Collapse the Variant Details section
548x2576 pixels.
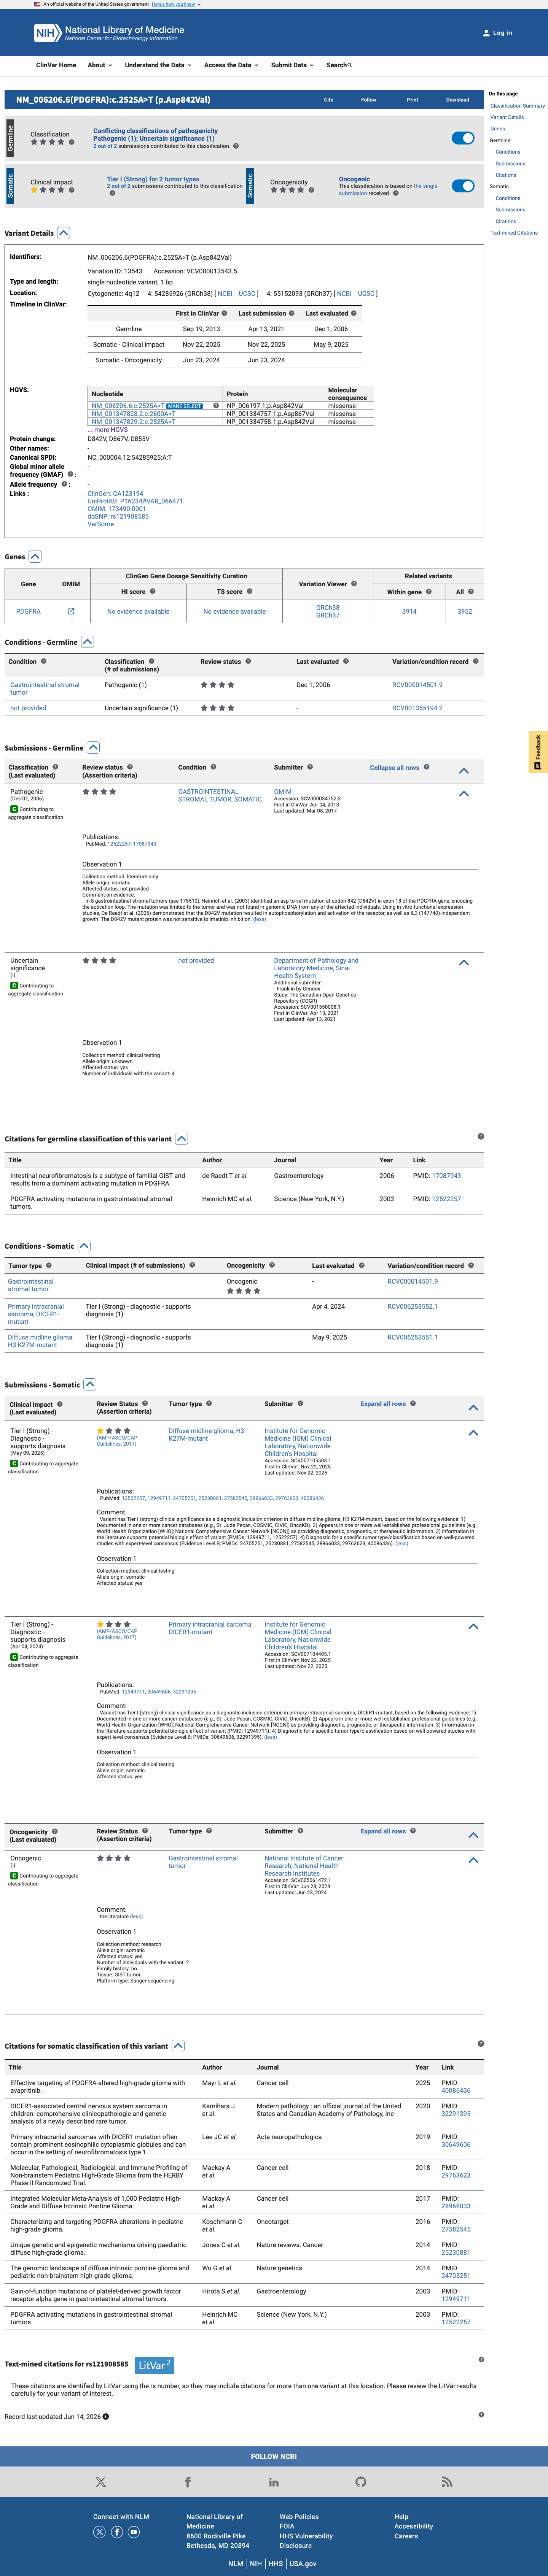[64, 233]
